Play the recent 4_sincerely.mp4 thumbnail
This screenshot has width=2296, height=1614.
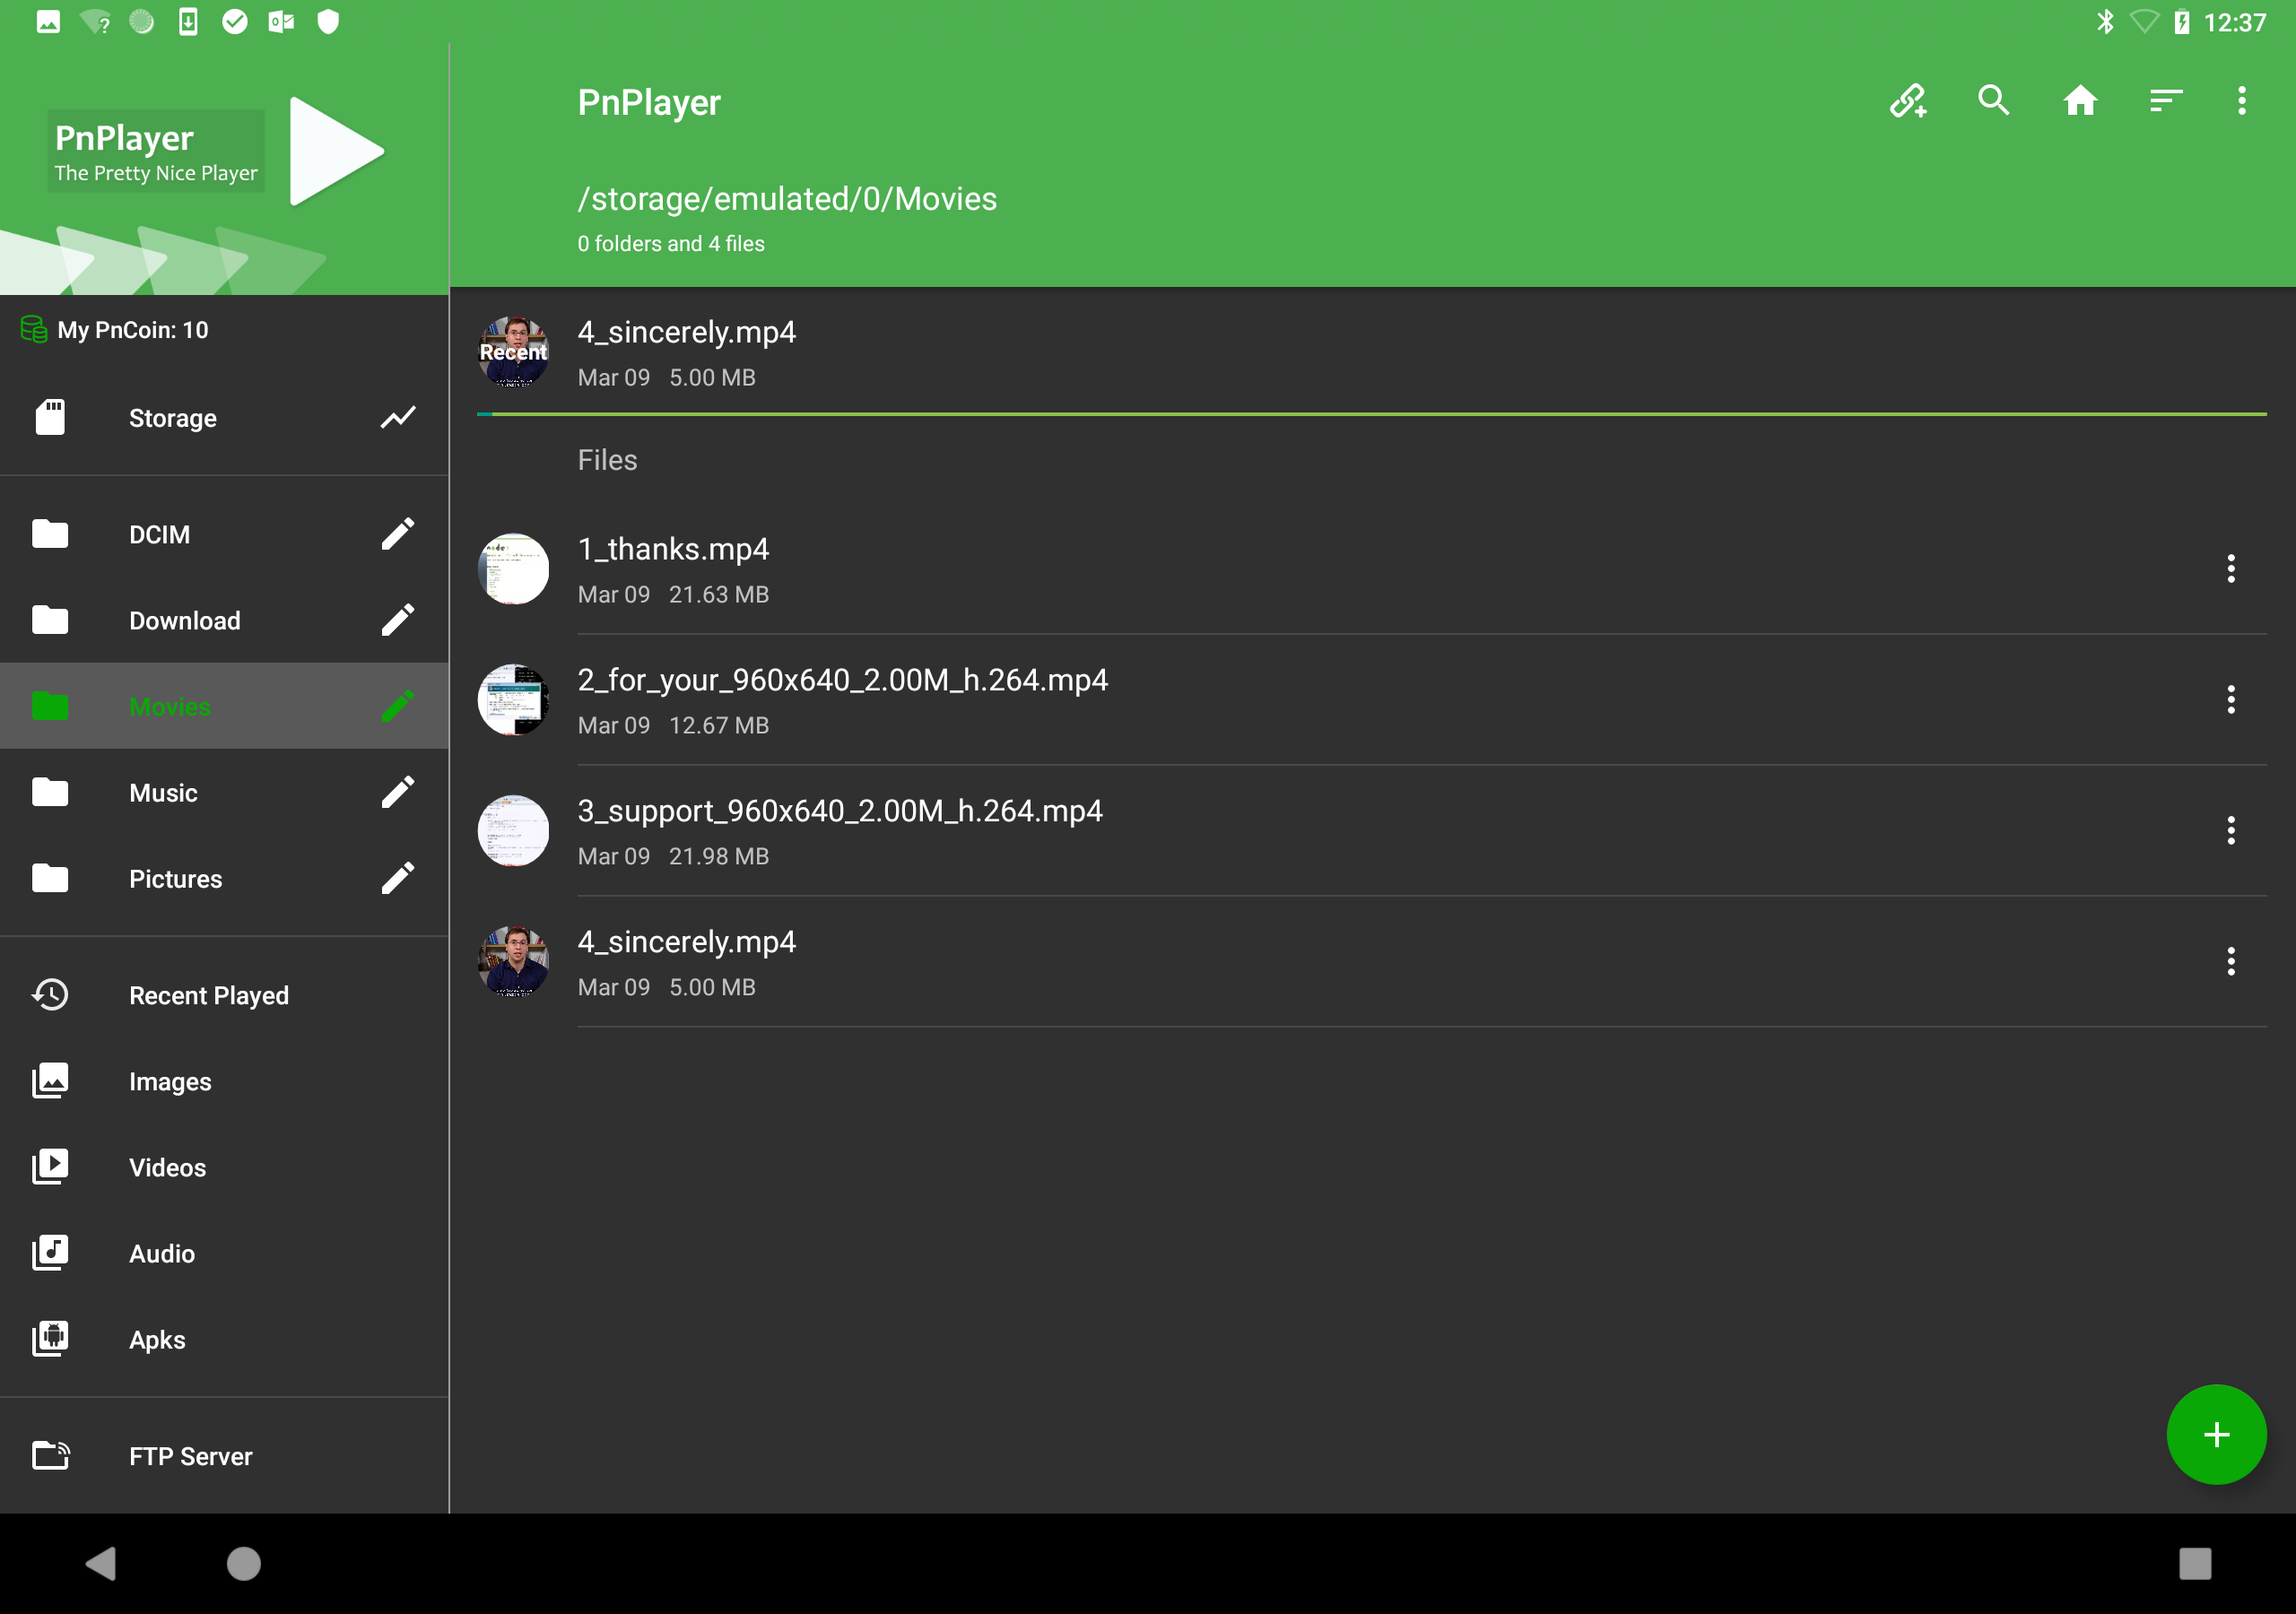pos(513,352)
